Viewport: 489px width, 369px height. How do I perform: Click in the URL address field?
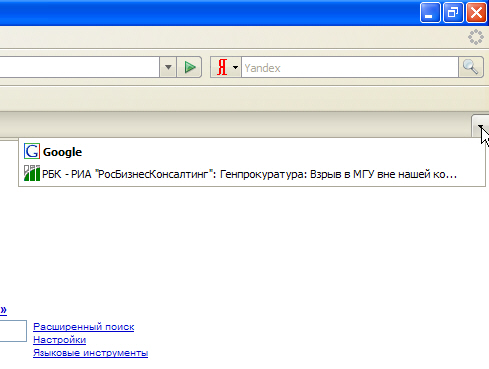79,67
